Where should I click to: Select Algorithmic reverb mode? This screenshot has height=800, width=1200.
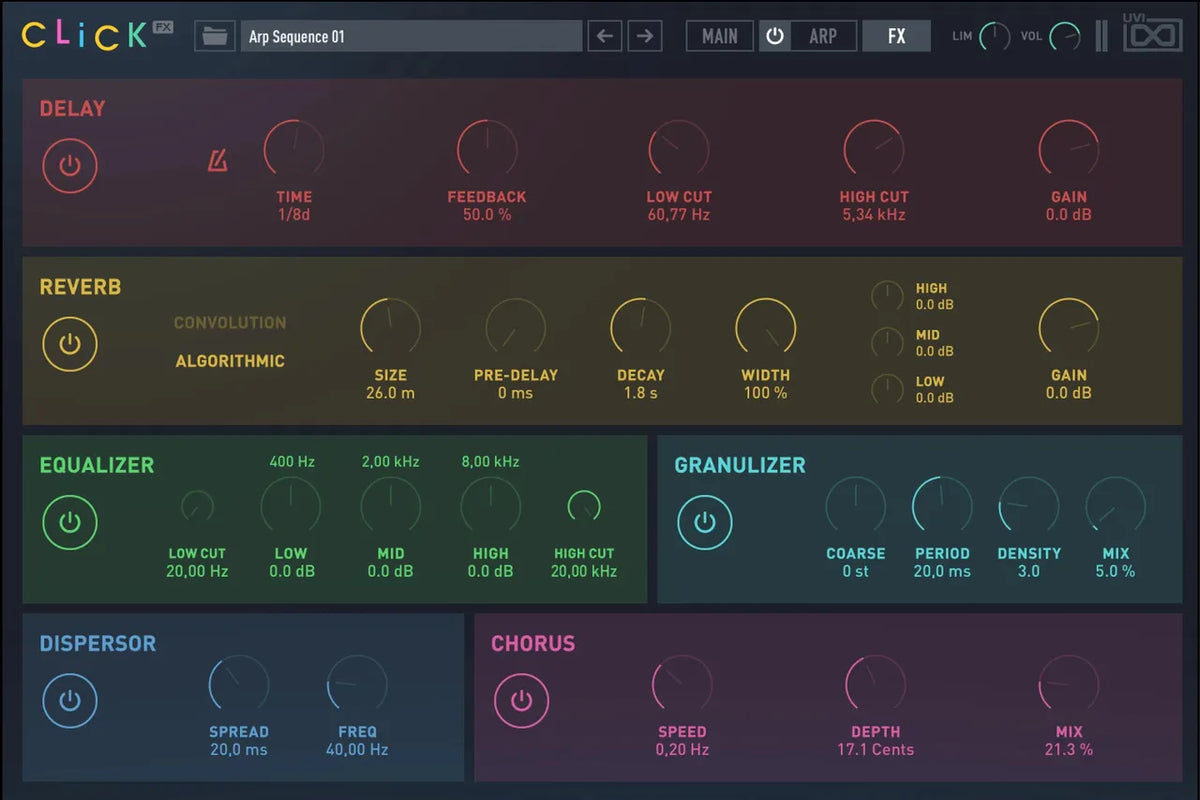230,361
